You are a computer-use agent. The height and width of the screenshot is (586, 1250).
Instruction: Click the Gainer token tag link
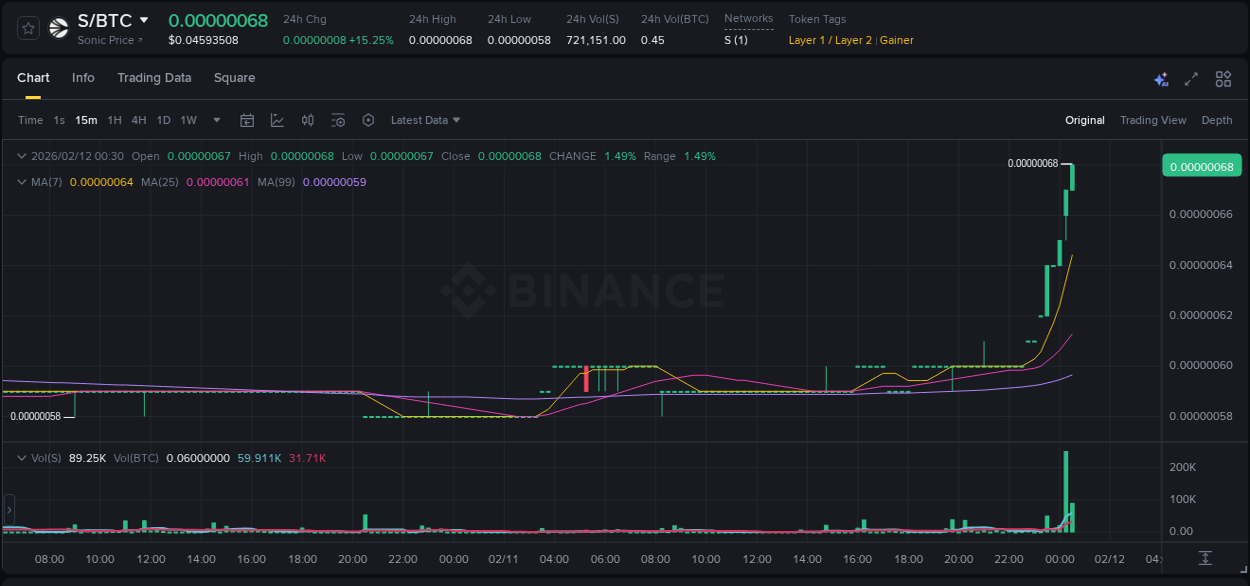(x=898, y=40)
